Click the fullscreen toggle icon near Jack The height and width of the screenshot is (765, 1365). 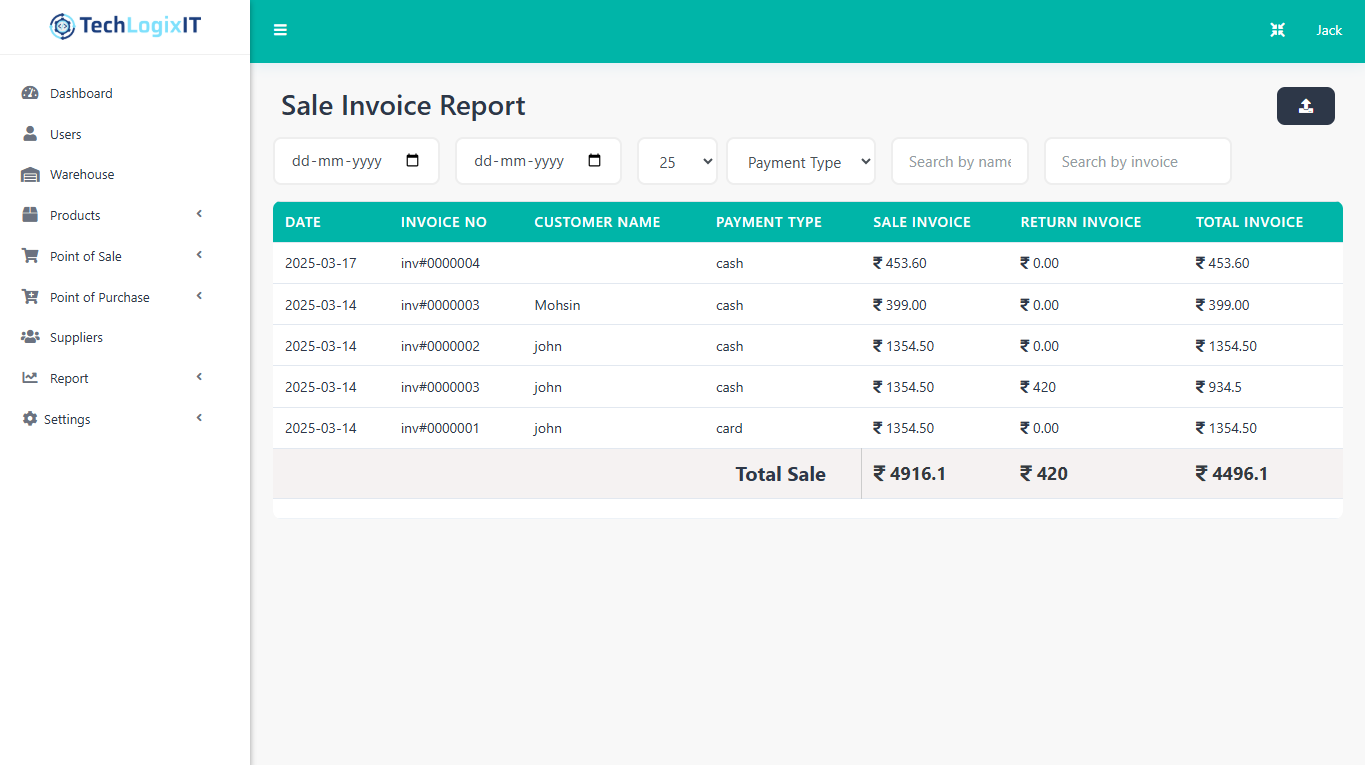pos(1277,30)
